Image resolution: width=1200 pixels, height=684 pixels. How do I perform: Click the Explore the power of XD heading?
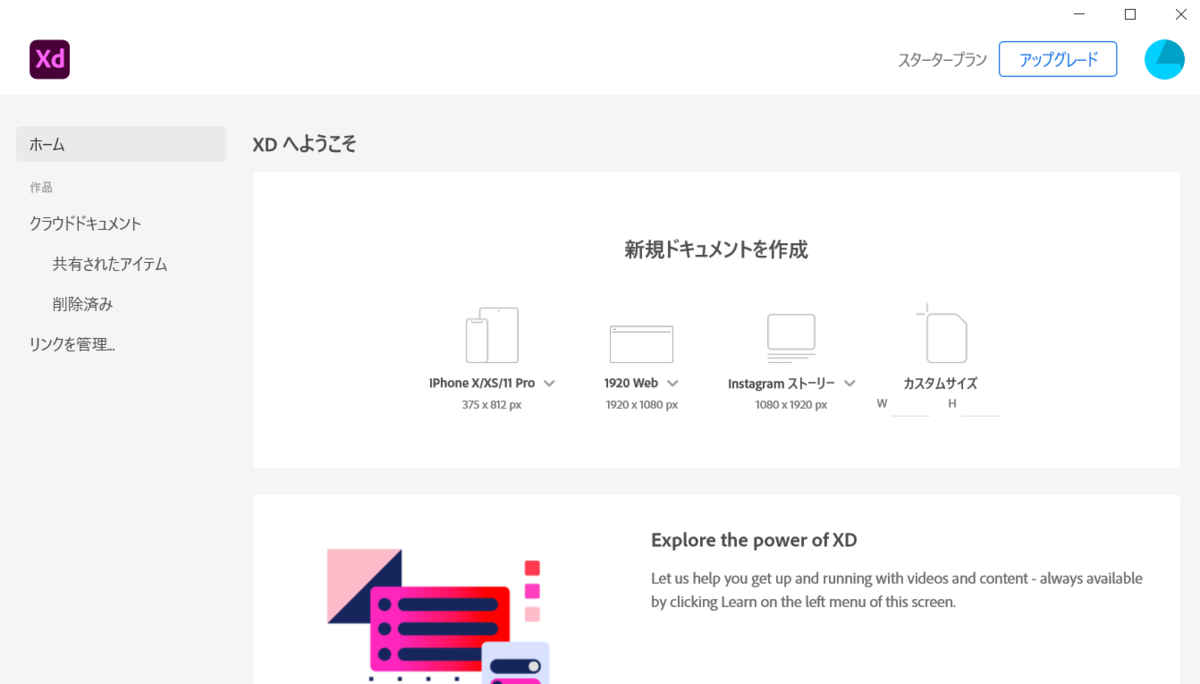(754, 540)
